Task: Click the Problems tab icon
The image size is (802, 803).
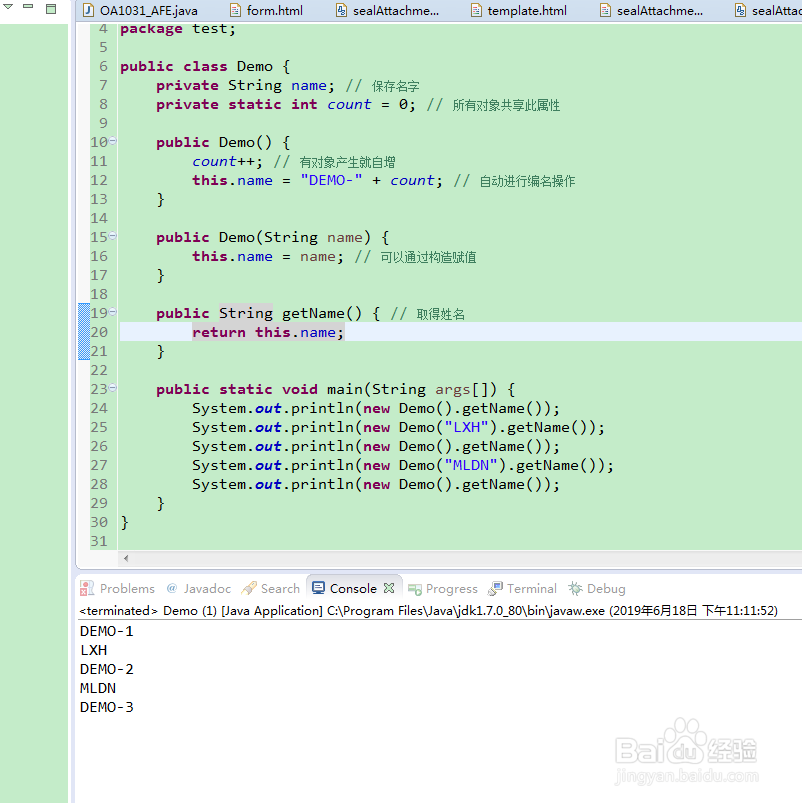Action: tap(87, 588)
